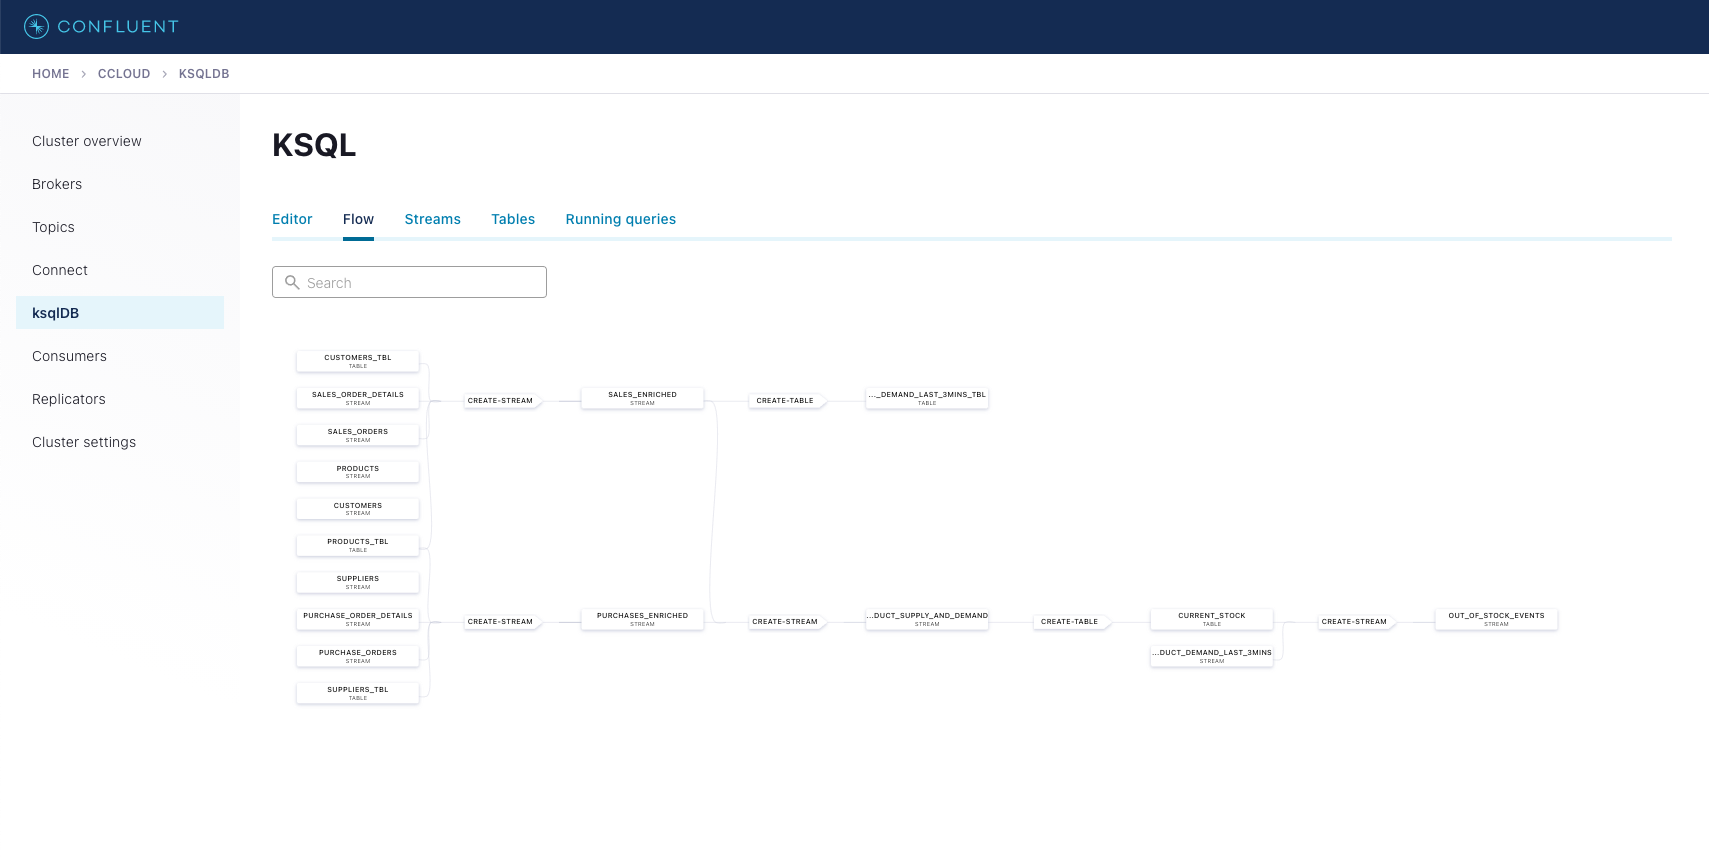Screen dimensions: 1709x862
Task: Click the DUCT_DEMAND_LAST_3MINS stream node
Action: [x=1212, y=656]
